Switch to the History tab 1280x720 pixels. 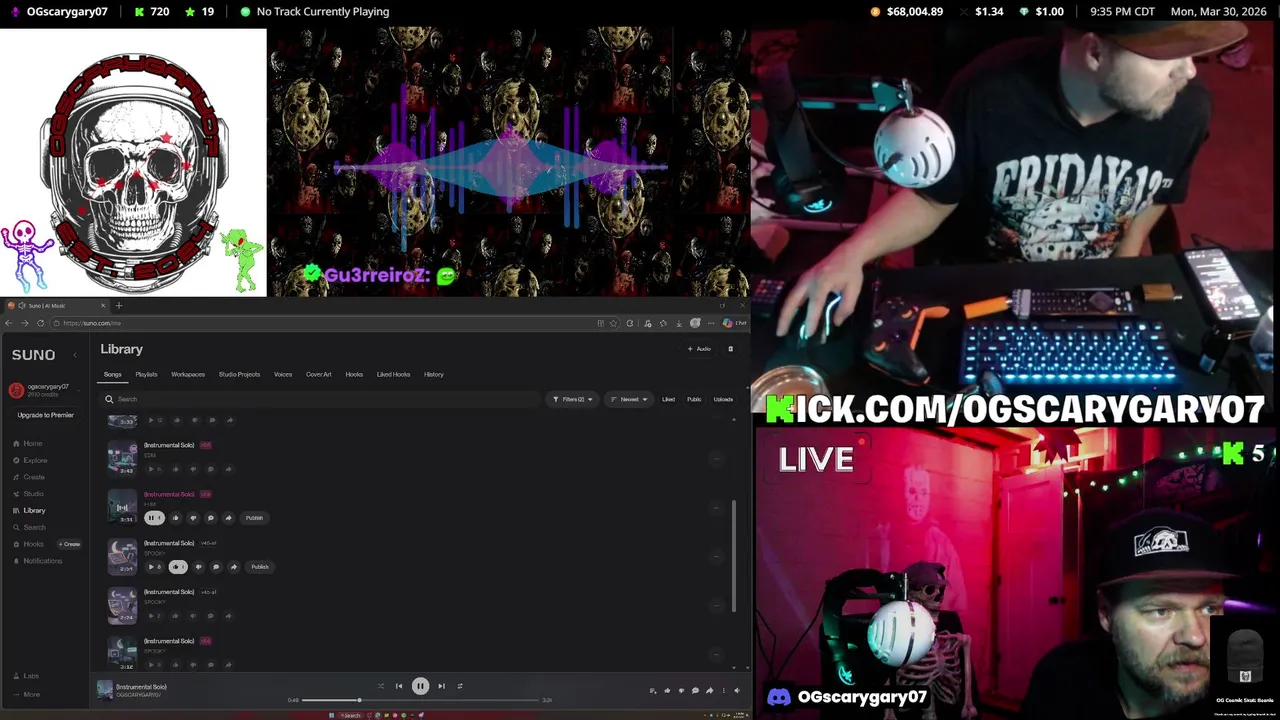[434, 374]
